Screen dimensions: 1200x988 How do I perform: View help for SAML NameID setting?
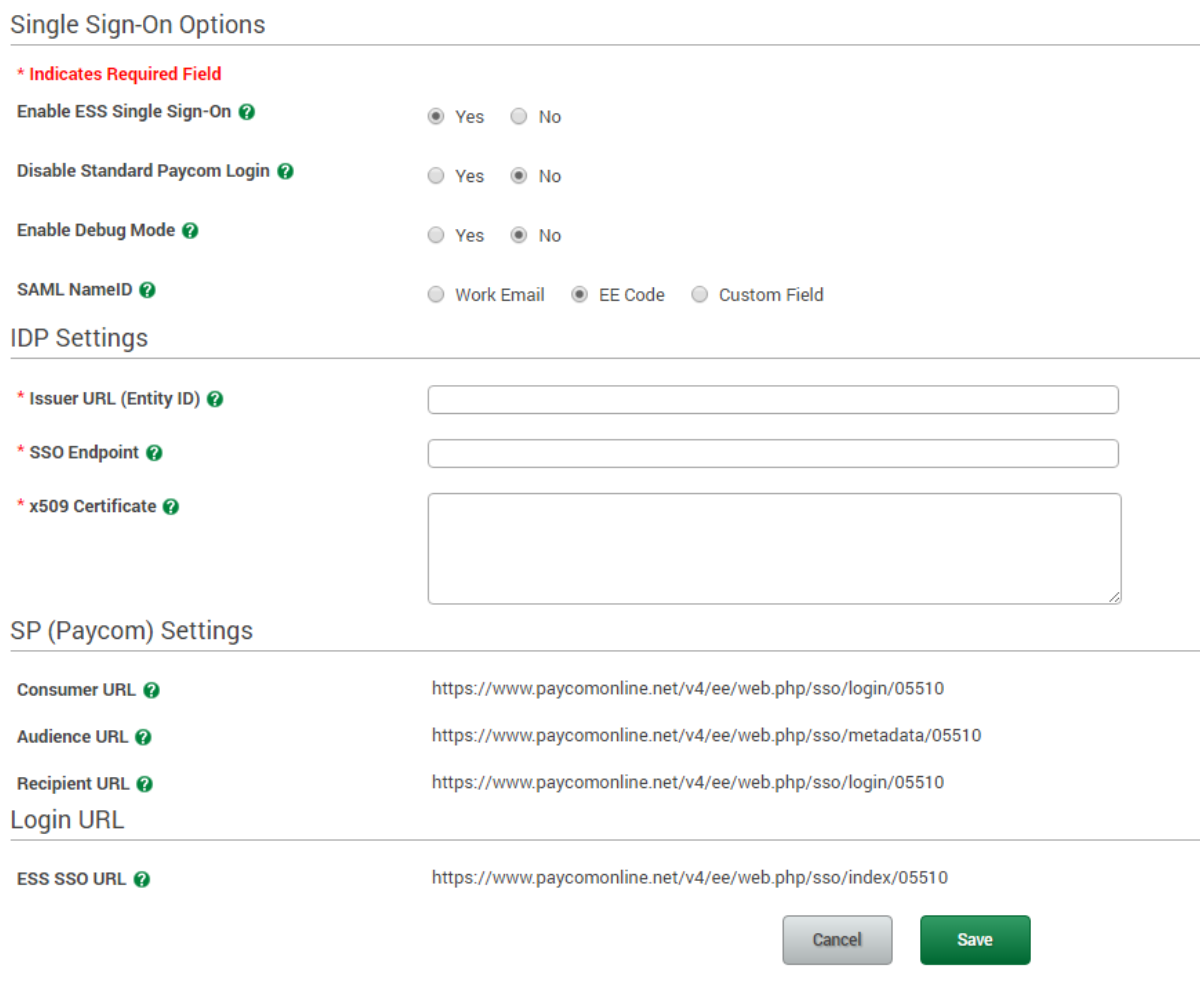point(147,290)
